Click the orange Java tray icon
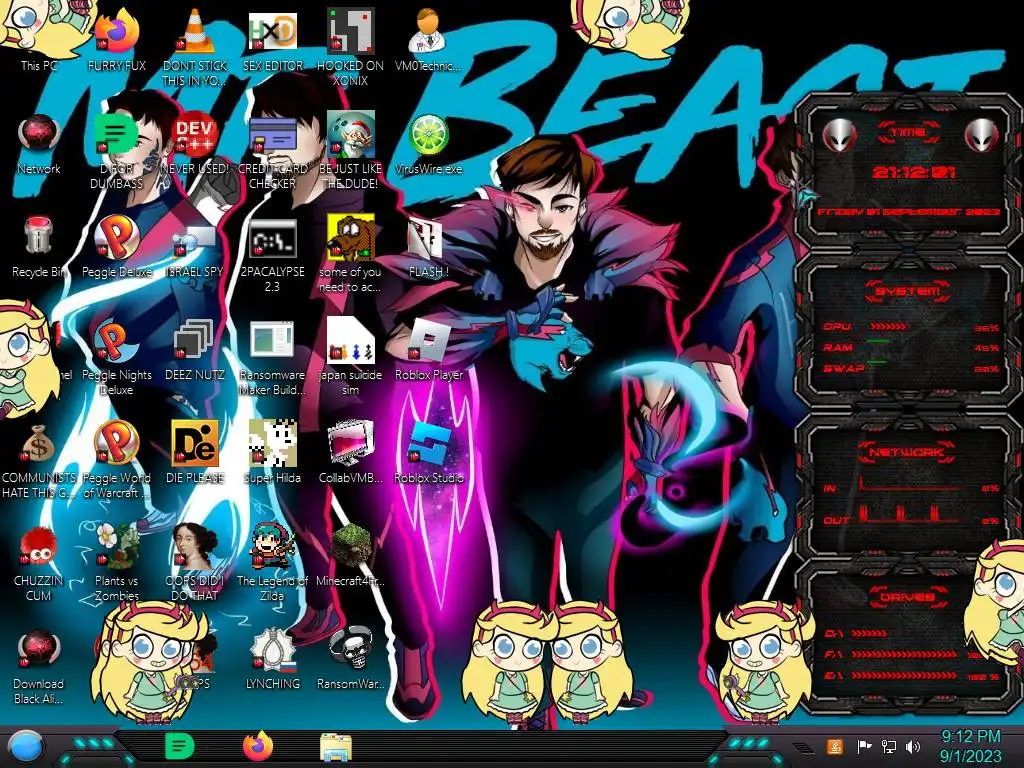The width and height of the screenshot is (1024, 768). (835, 746)
